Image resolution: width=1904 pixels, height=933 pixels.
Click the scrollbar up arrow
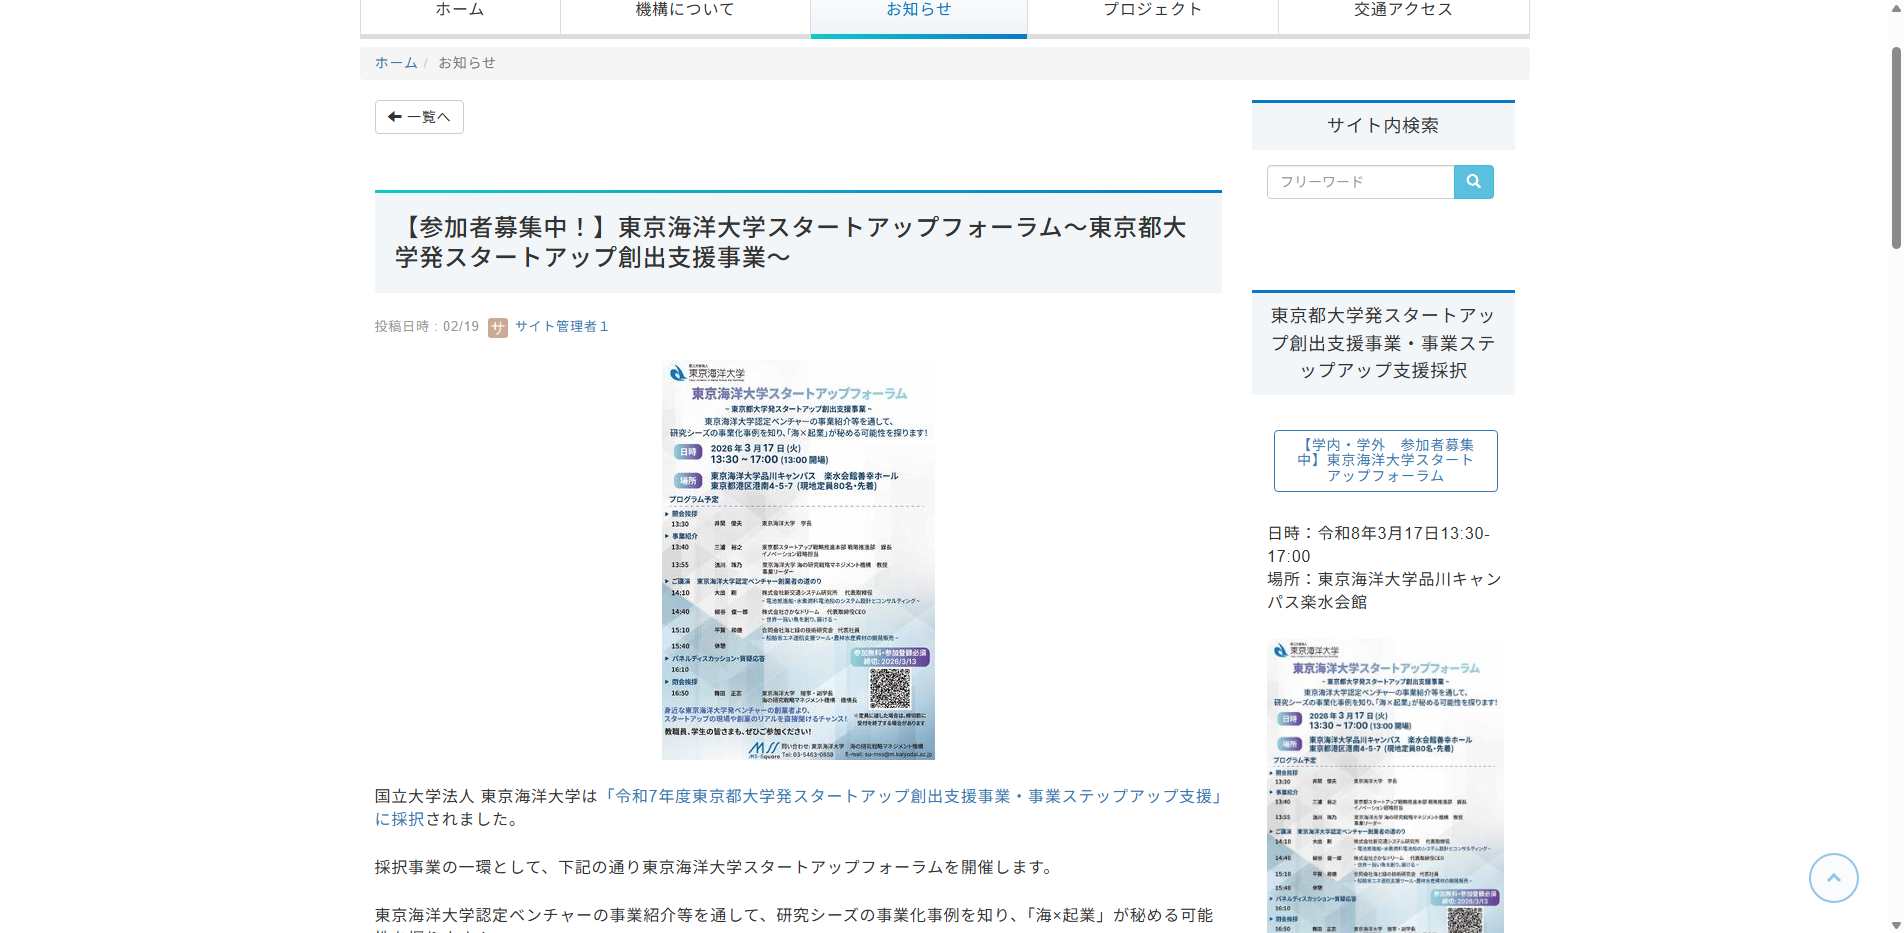1895,8
